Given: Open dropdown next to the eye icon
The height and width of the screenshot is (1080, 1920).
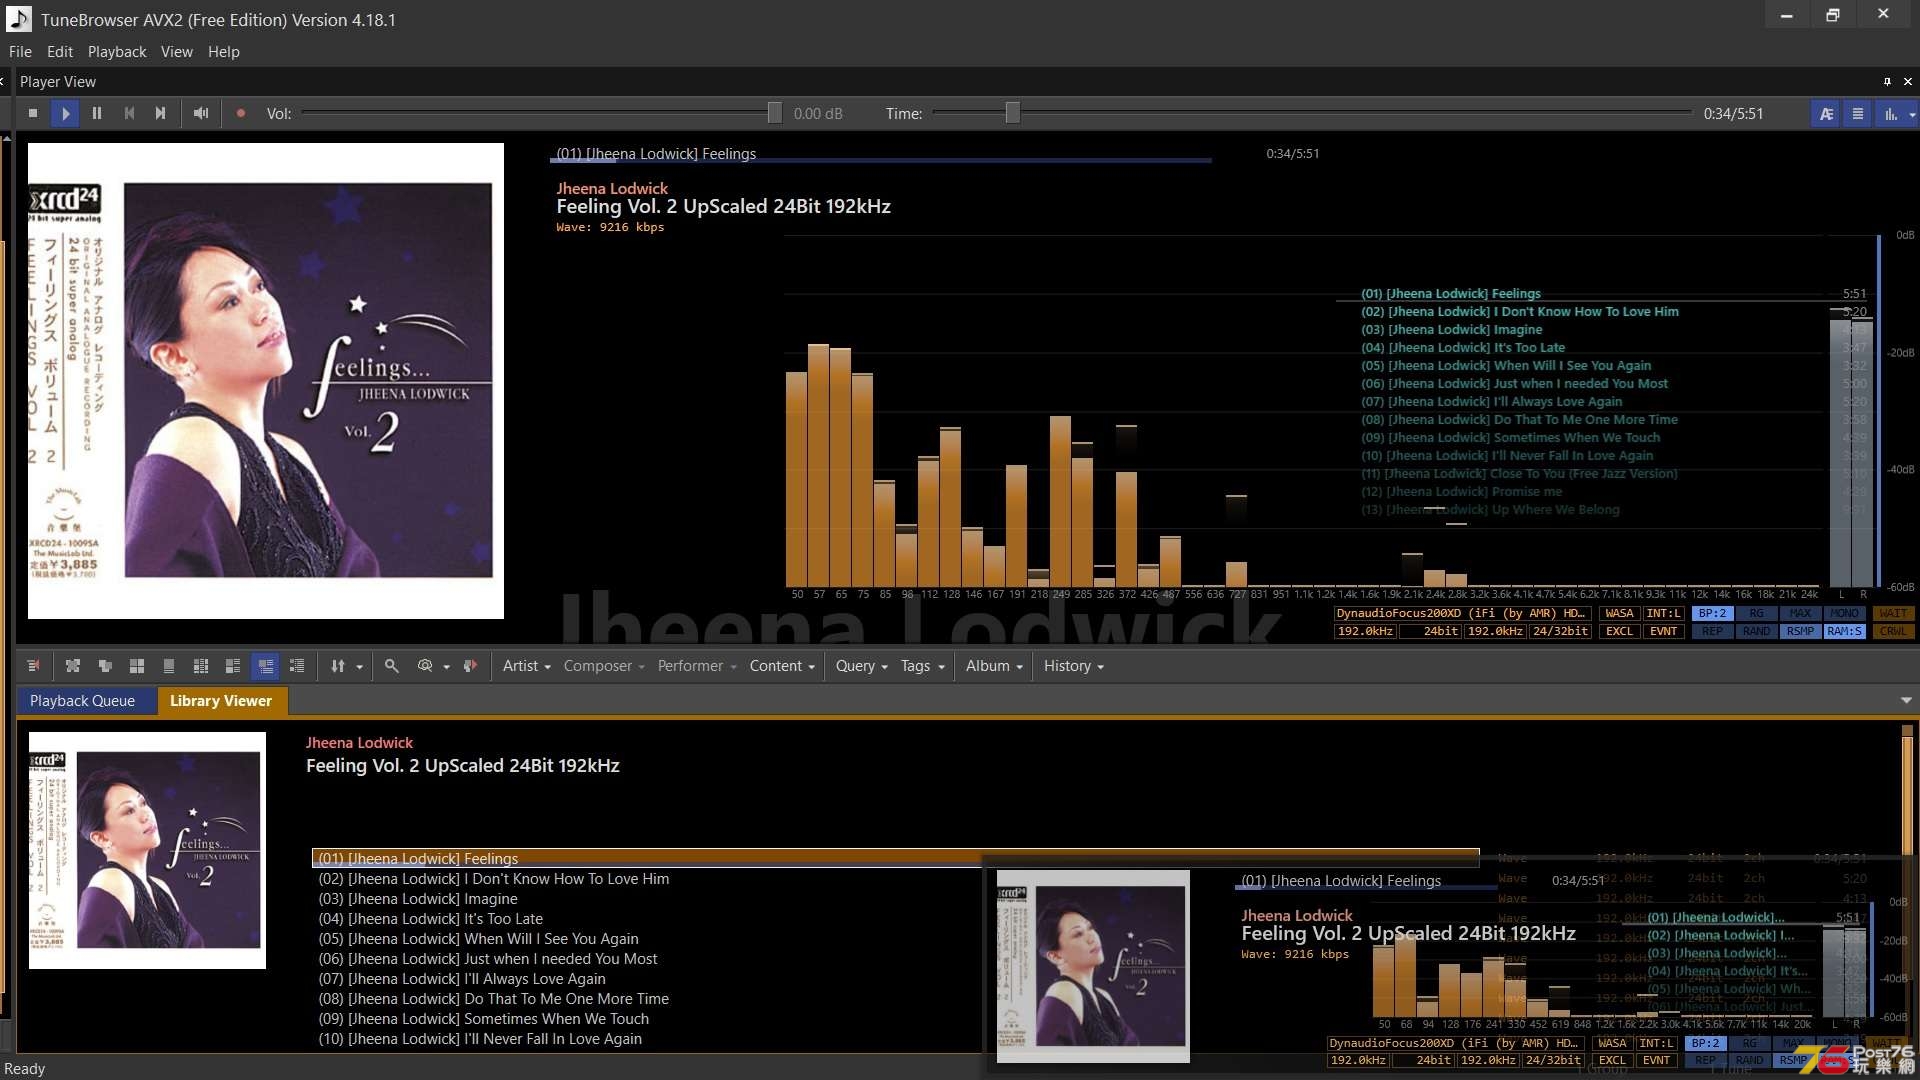Looking at the screenshot, I should pyautogui.click(x=447, y=667).
